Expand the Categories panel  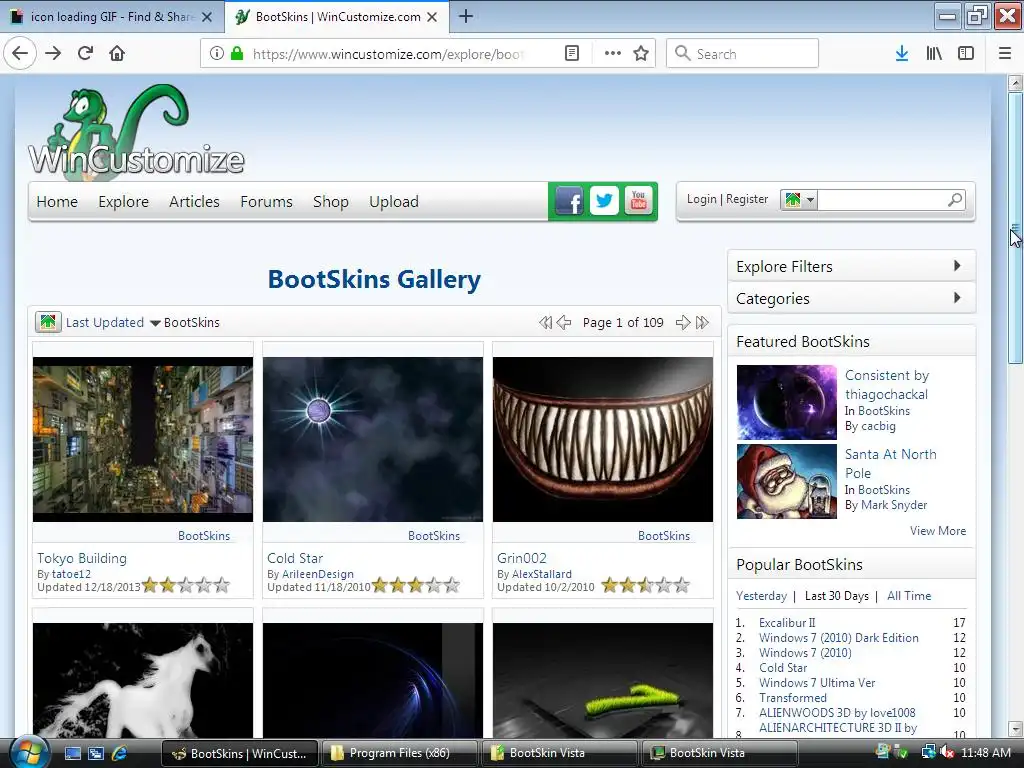[852, 298]
